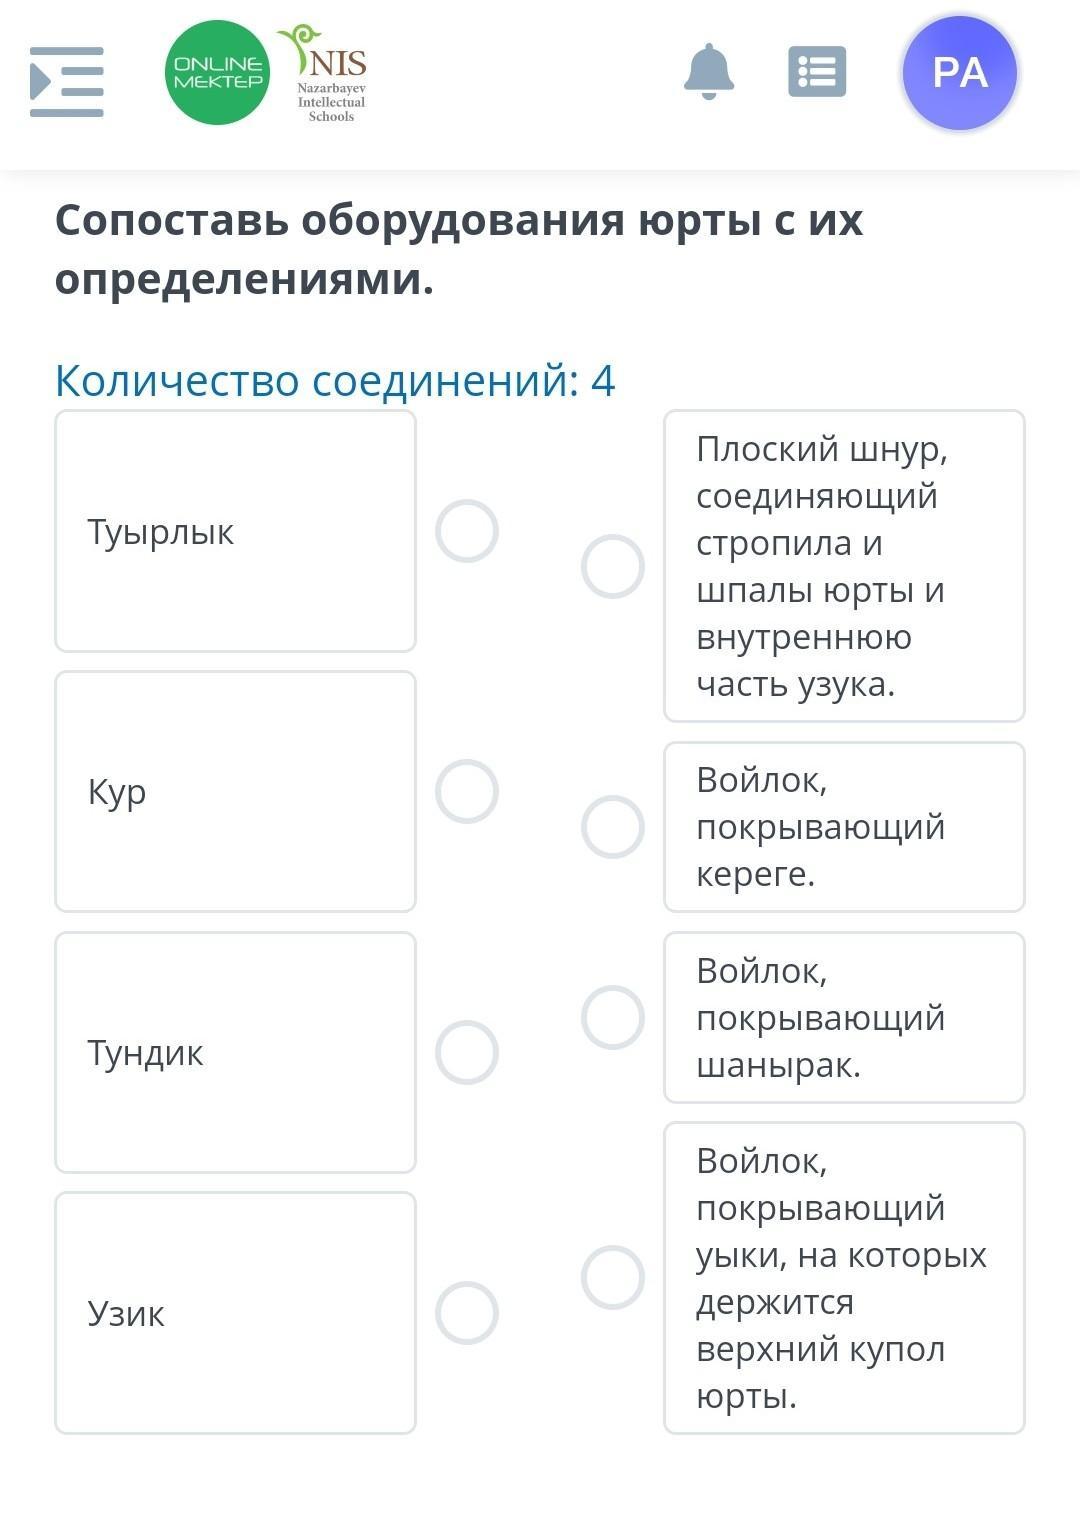Open the list view icon
Image resolution: width=1080 pixels, height=1514 pixels.
(817, 72)
